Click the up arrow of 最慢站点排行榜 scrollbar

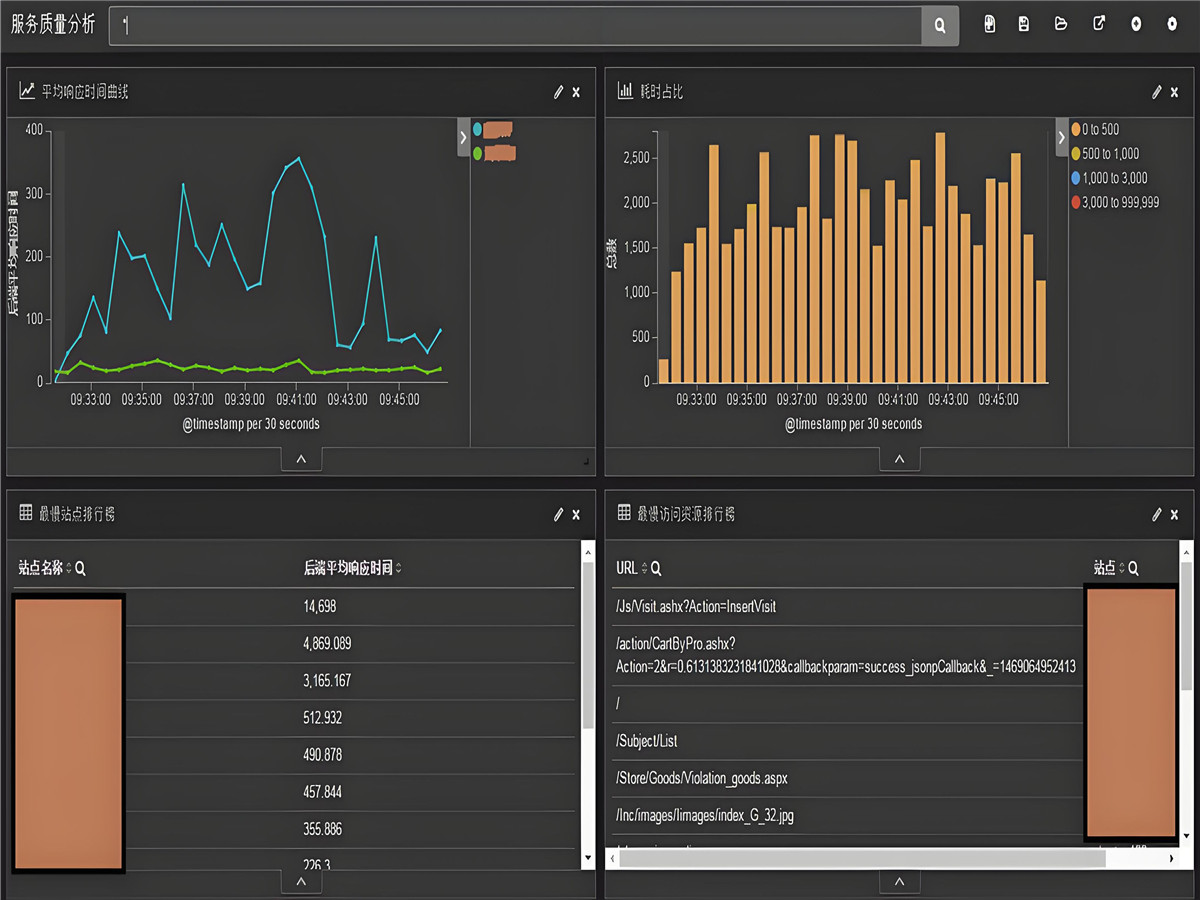tap(588, 551)
